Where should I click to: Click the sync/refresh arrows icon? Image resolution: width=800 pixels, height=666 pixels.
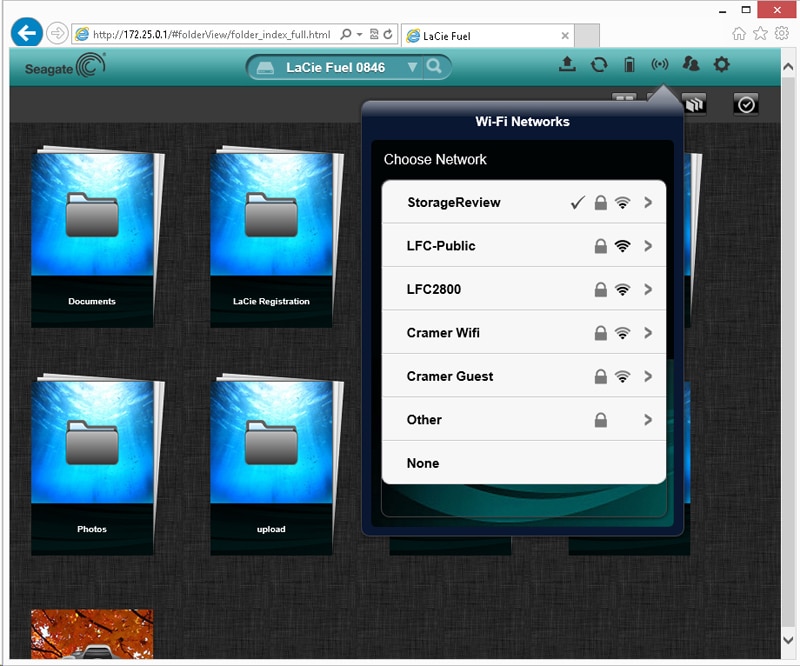point(598,65)
